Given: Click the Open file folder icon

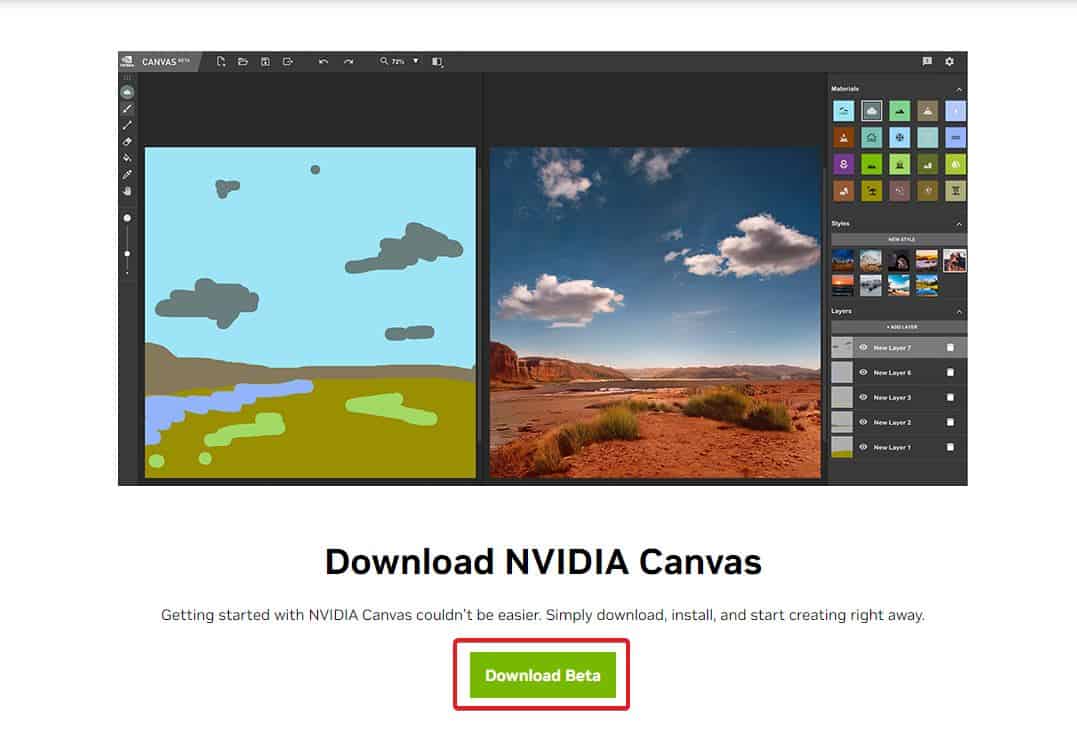Looking at the screenshot, I should pyautogui.click(x=243, y=62).
